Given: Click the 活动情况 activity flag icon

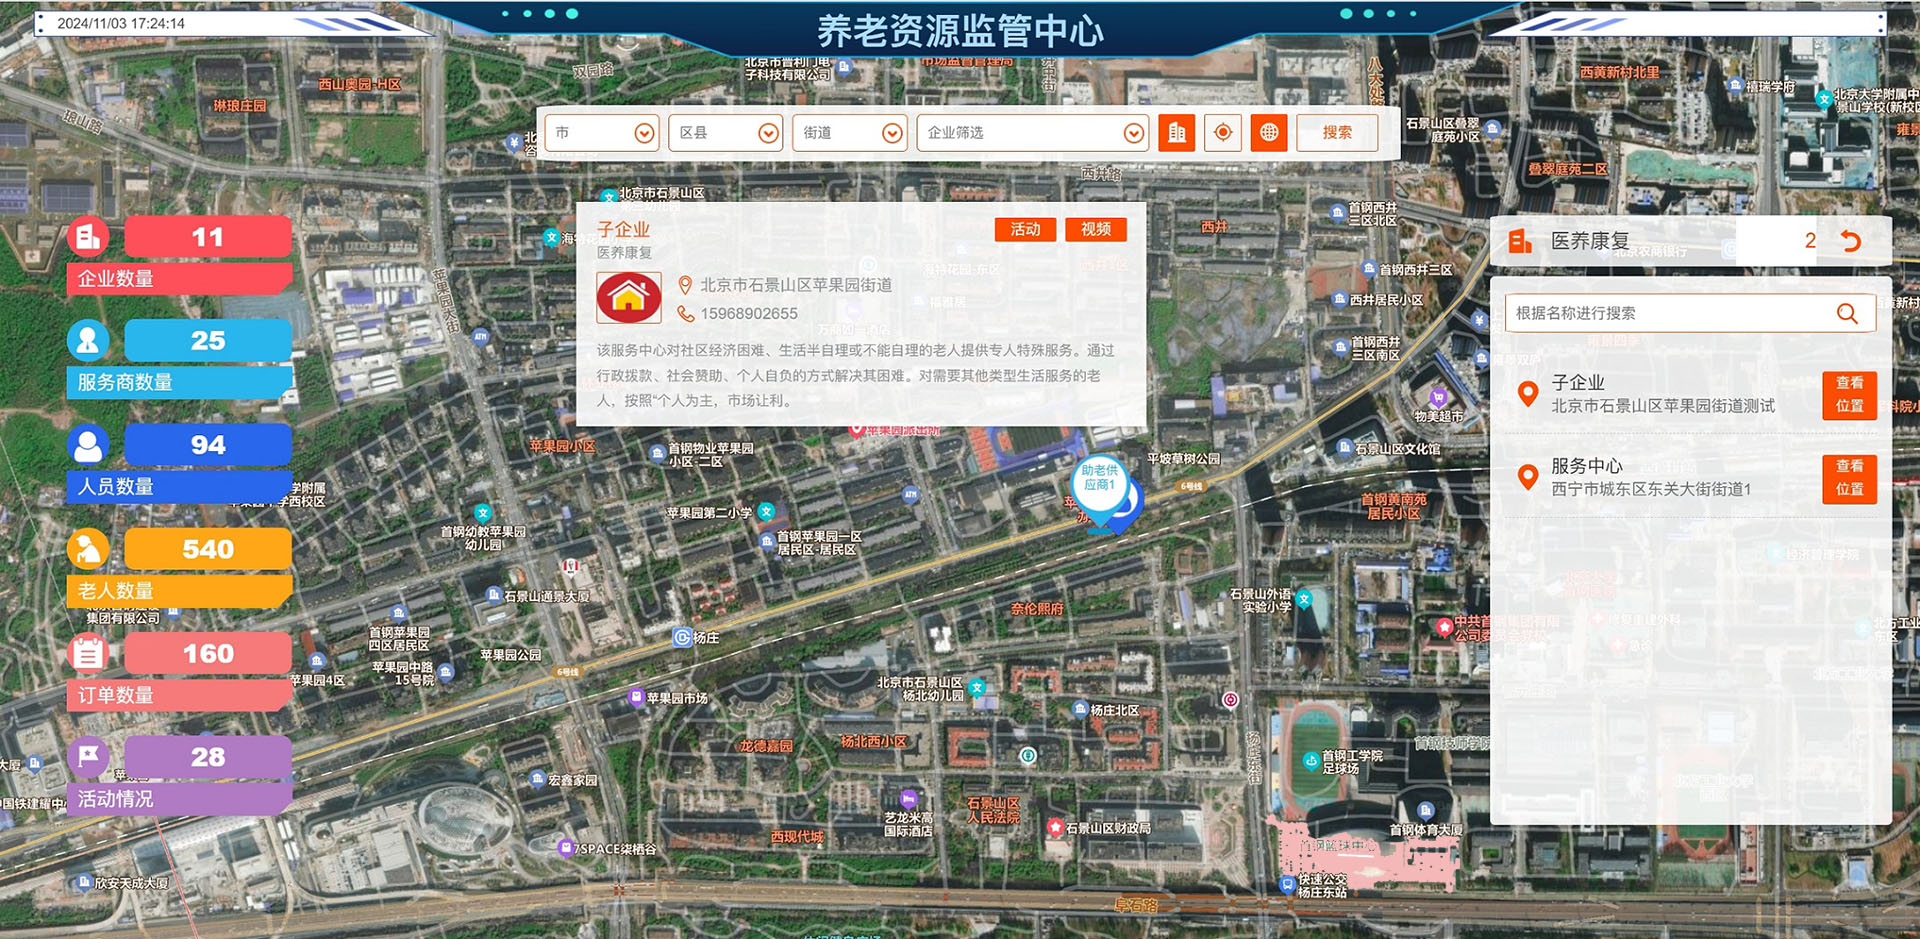Looking at the screenshot, I should [88, 757].
